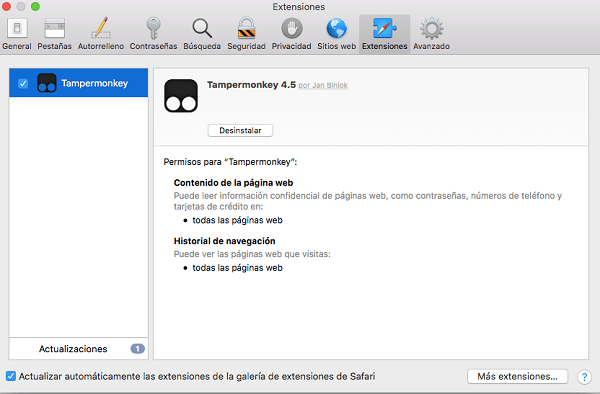The width and height of the screenshot is (600, 394).
Task: Open the Autorrelleno pencil icon pane
Action: [x=101, y=34]
